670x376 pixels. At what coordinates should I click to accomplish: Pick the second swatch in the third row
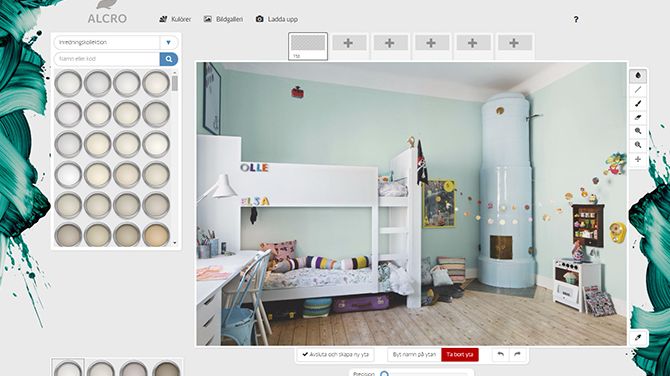coord(97,144)
